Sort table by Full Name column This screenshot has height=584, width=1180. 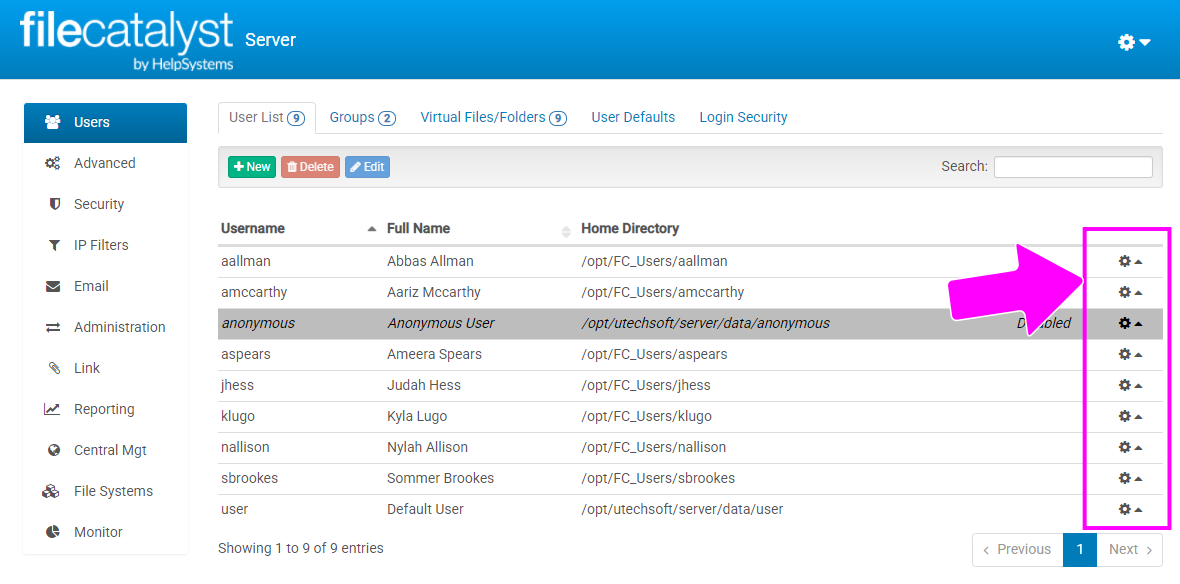tap(479, 229)
